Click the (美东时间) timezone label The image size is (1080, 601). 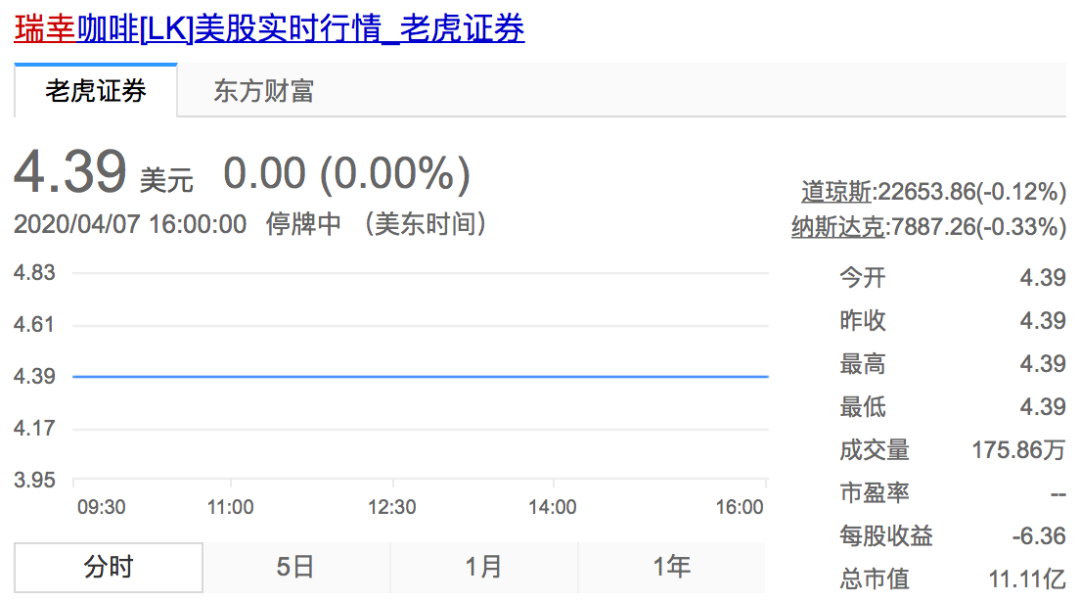[425, 224]
